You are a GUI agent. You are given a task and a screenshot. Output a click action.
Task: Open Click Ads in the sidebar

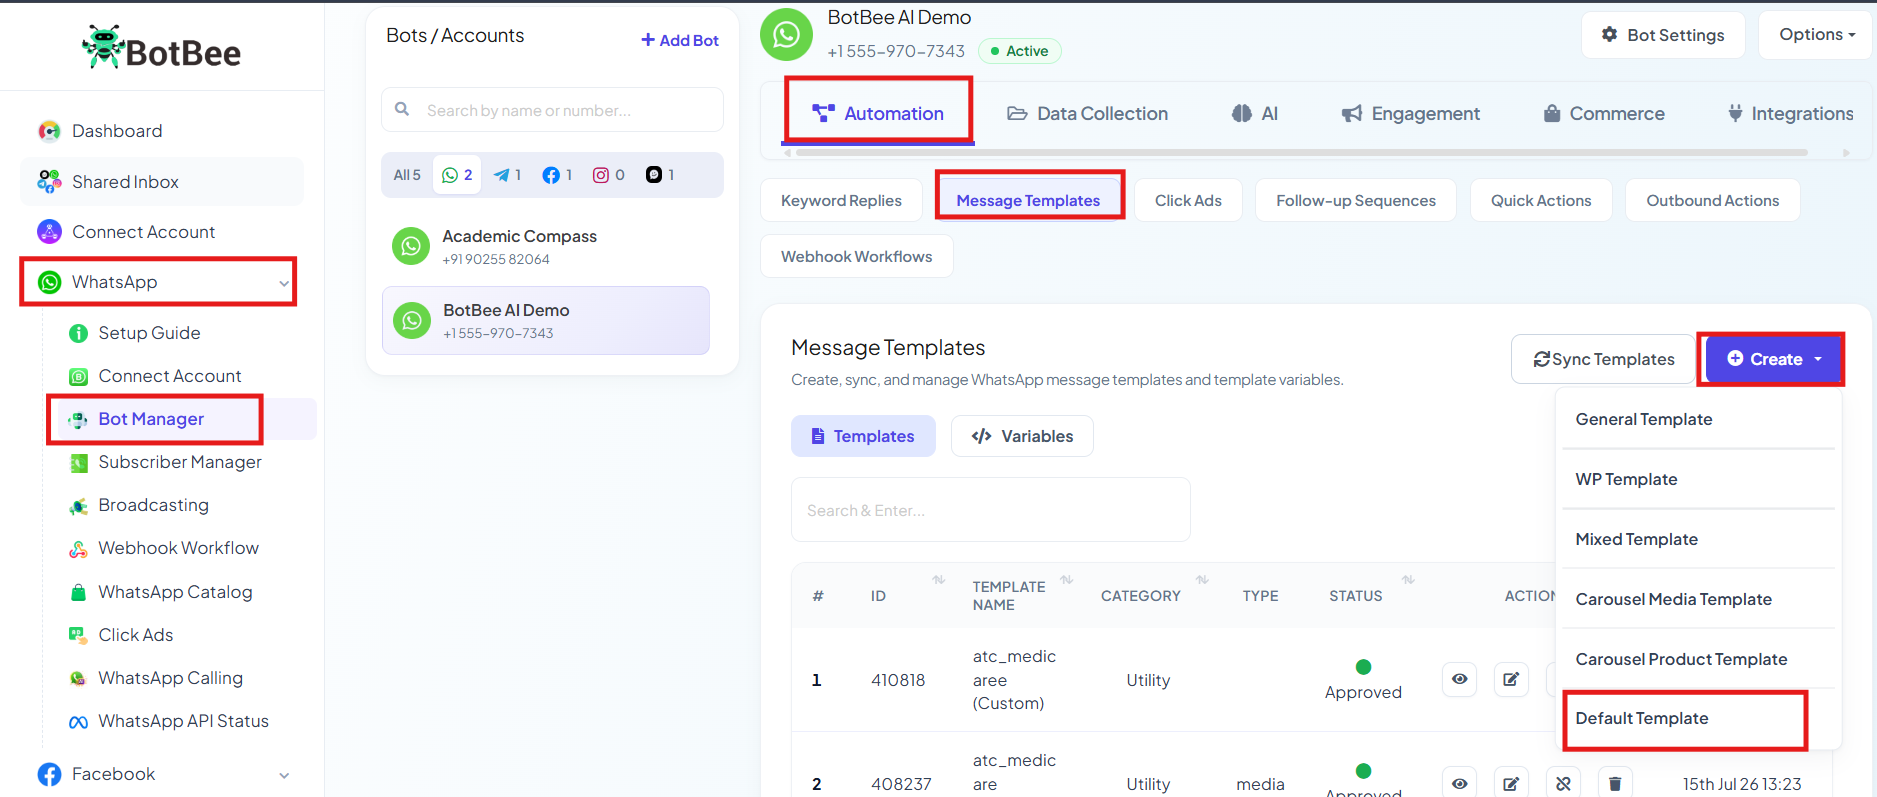(x=135, y=635)
